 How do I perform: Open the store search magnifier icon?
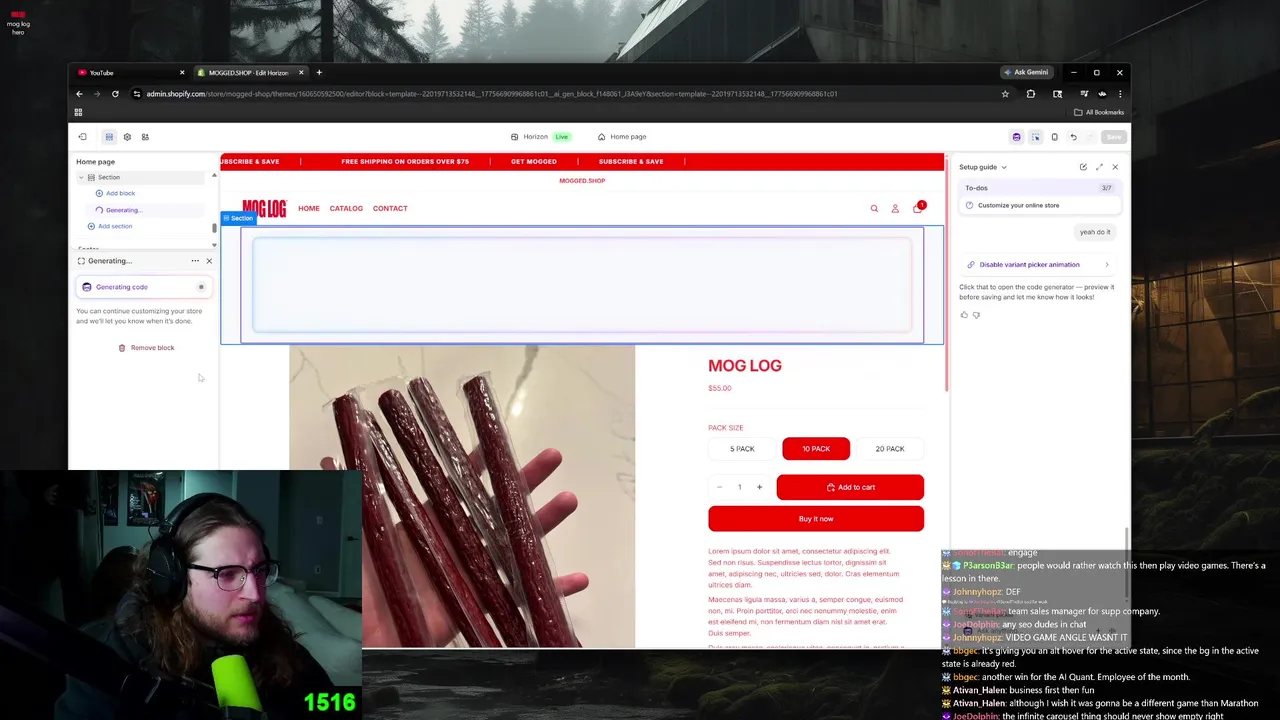click(874, 208)
